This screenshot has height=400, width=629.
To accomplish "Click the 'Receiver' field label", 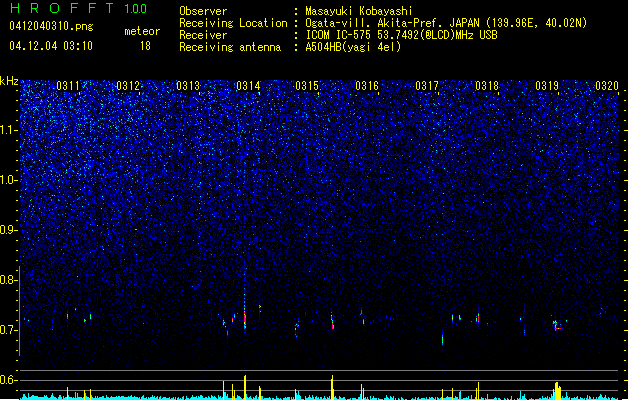I will (203, 35).
